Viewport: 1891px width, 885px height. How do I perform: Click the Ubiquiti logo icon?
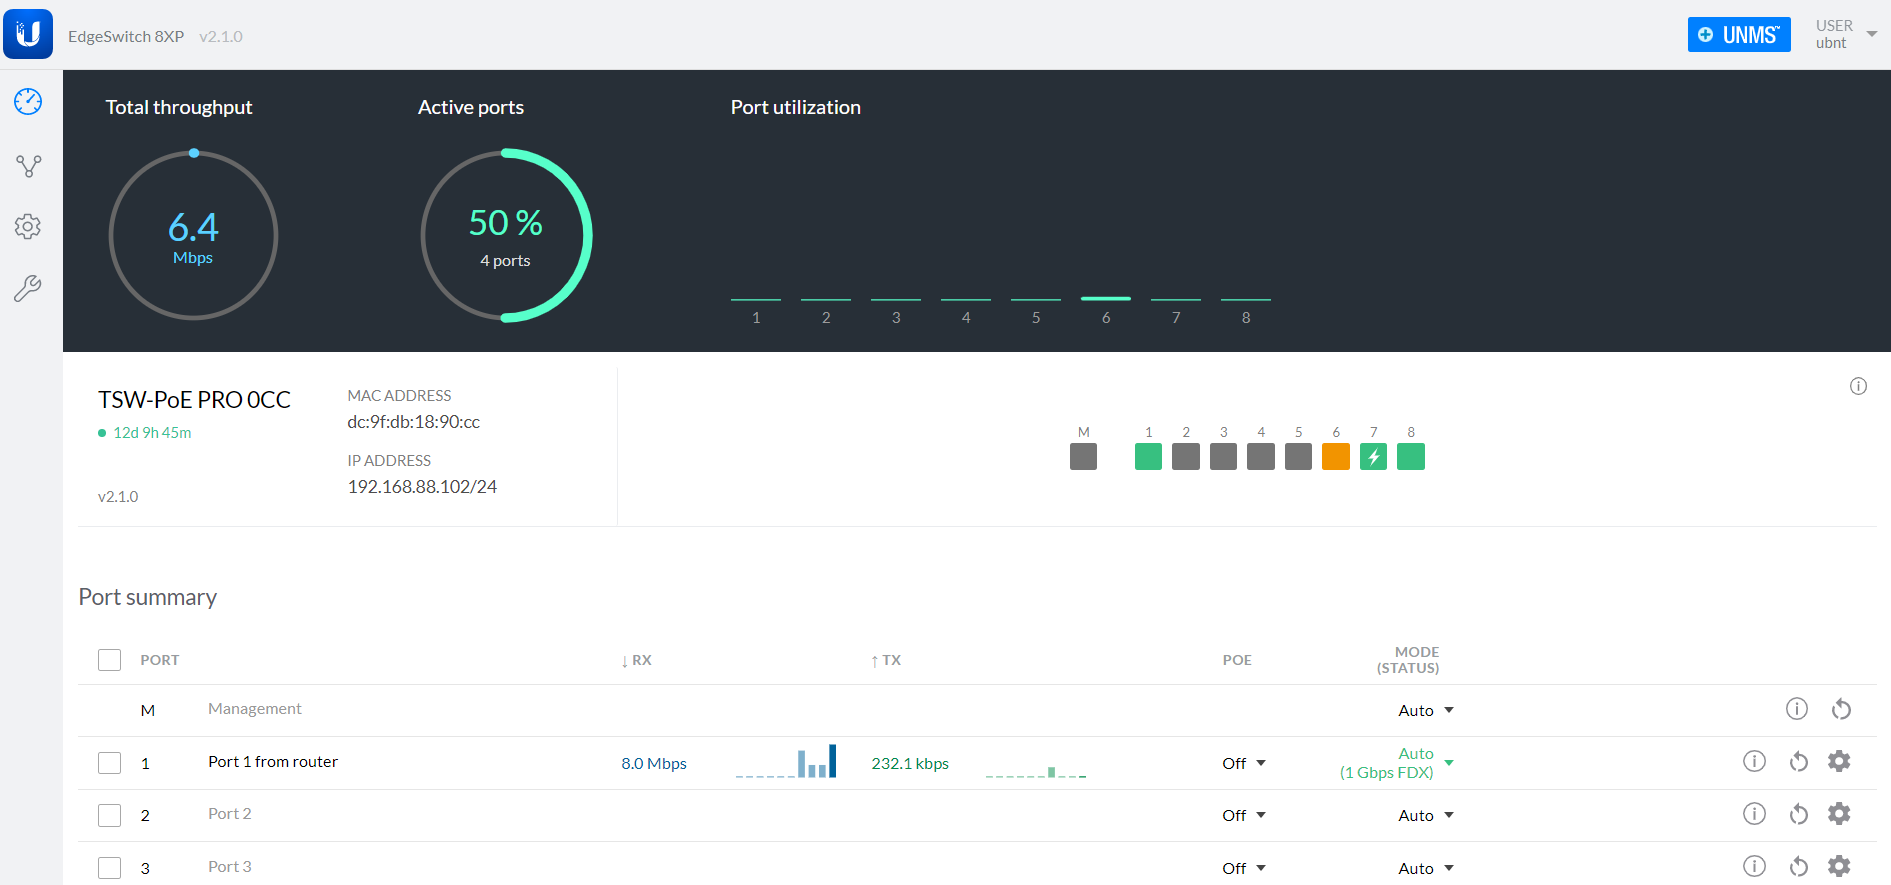[x=28, y=34]
